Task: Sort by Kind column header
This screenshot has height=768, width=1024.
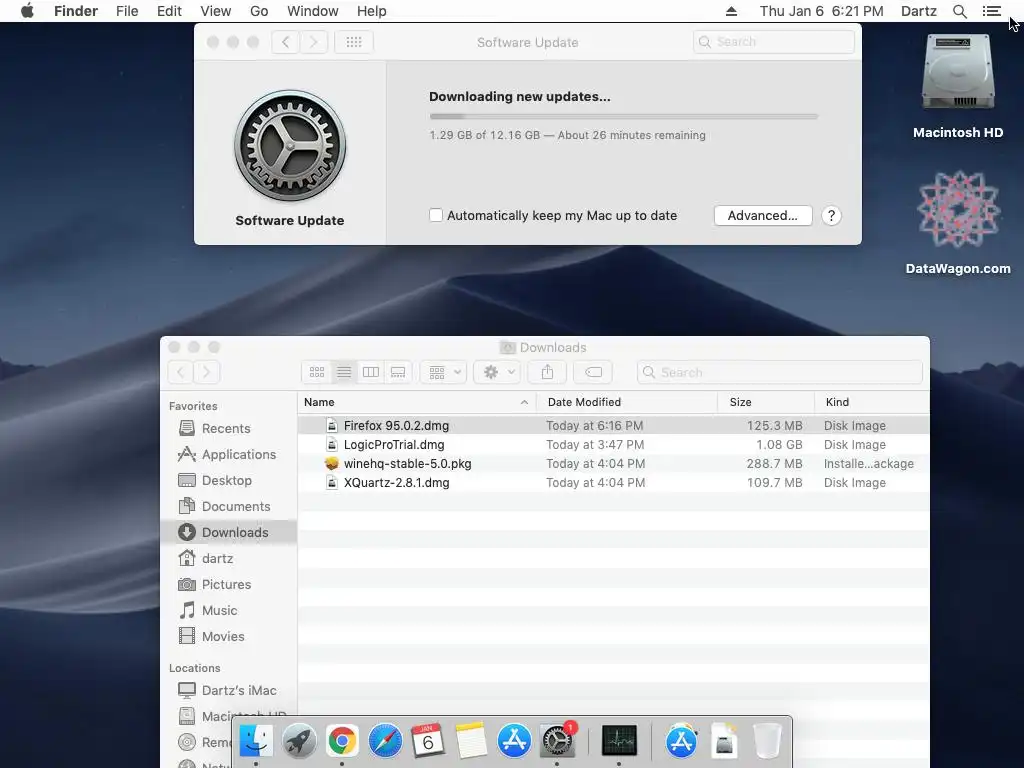Action: point(871,402)
